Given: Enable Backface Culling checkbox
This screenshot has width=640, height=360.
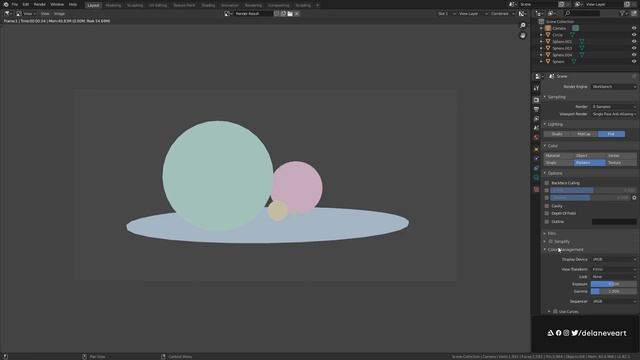Looking at the screenshot, I should point(547,183).
